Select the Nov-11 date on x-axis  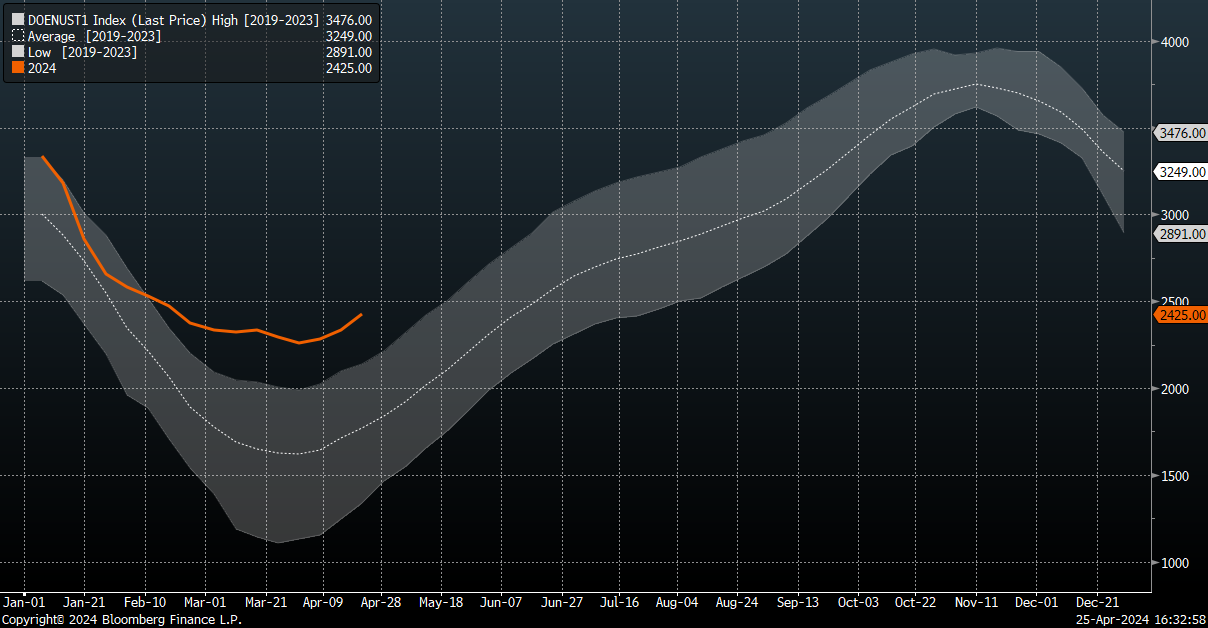pyautogui.click(x=977, y=603)
